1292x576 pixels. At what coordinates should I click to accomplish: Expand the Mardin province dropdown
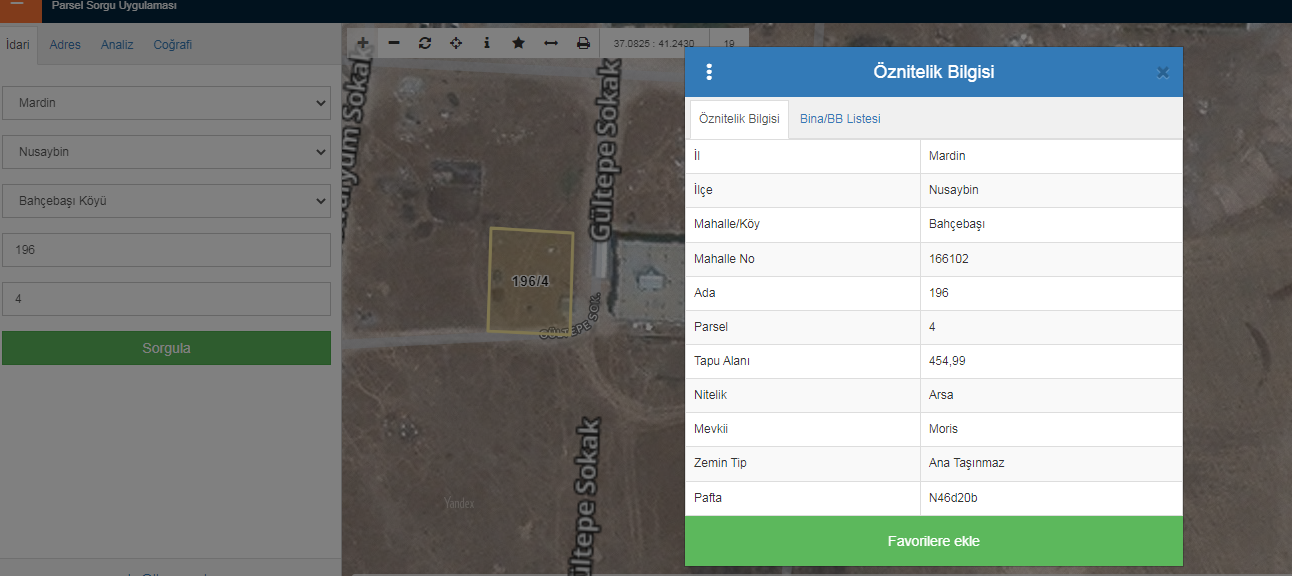[166, 102]
